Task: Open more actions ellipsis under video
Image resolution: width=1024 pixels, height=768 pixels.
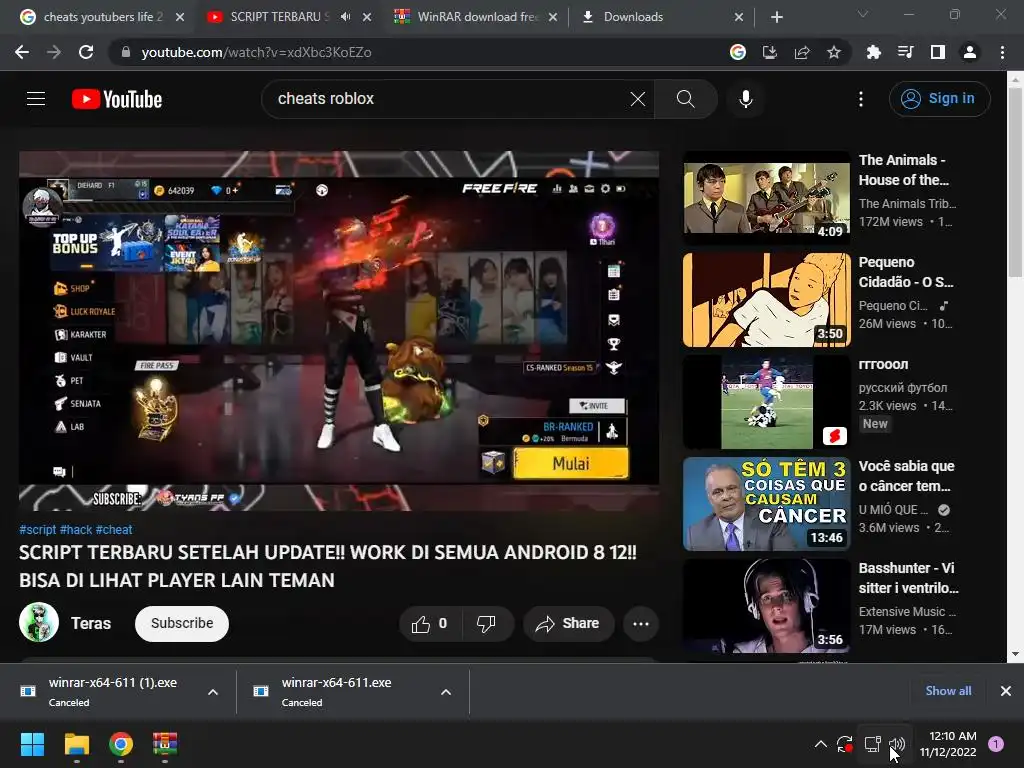Action: click(641, 624)
